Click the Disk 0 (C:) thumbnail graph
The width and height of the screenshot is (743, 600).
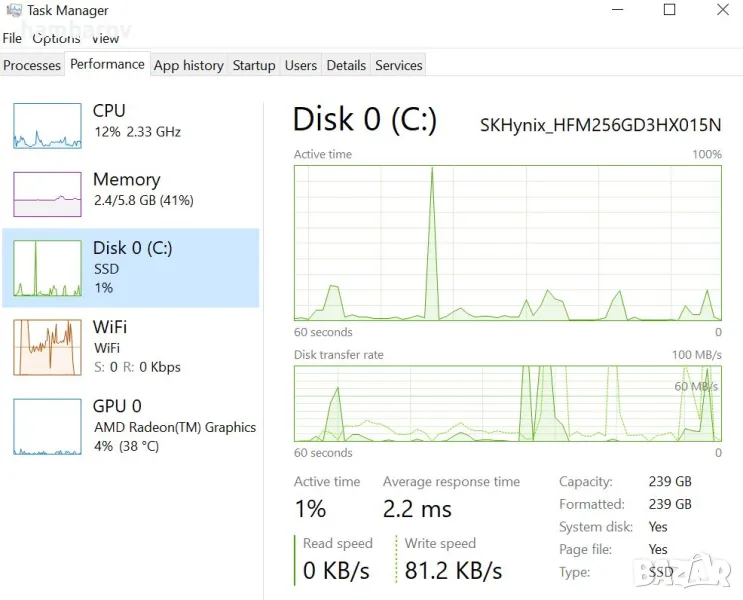(47, 268)
